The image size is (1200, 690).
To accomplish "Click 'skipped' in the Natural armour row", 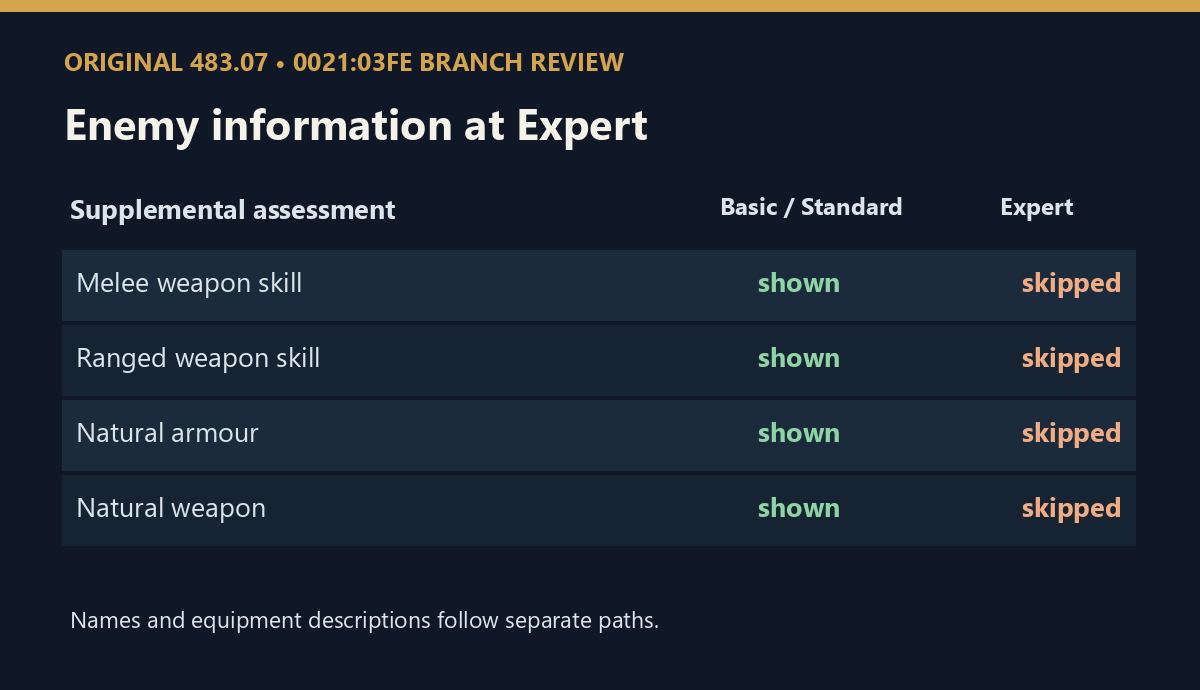I will pyautogui.click(x=1071, y=433).
